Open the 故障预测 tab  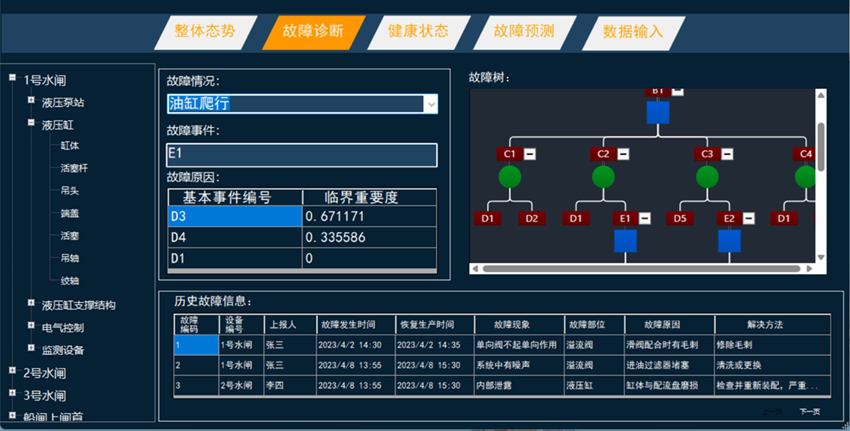pos(524,33)
